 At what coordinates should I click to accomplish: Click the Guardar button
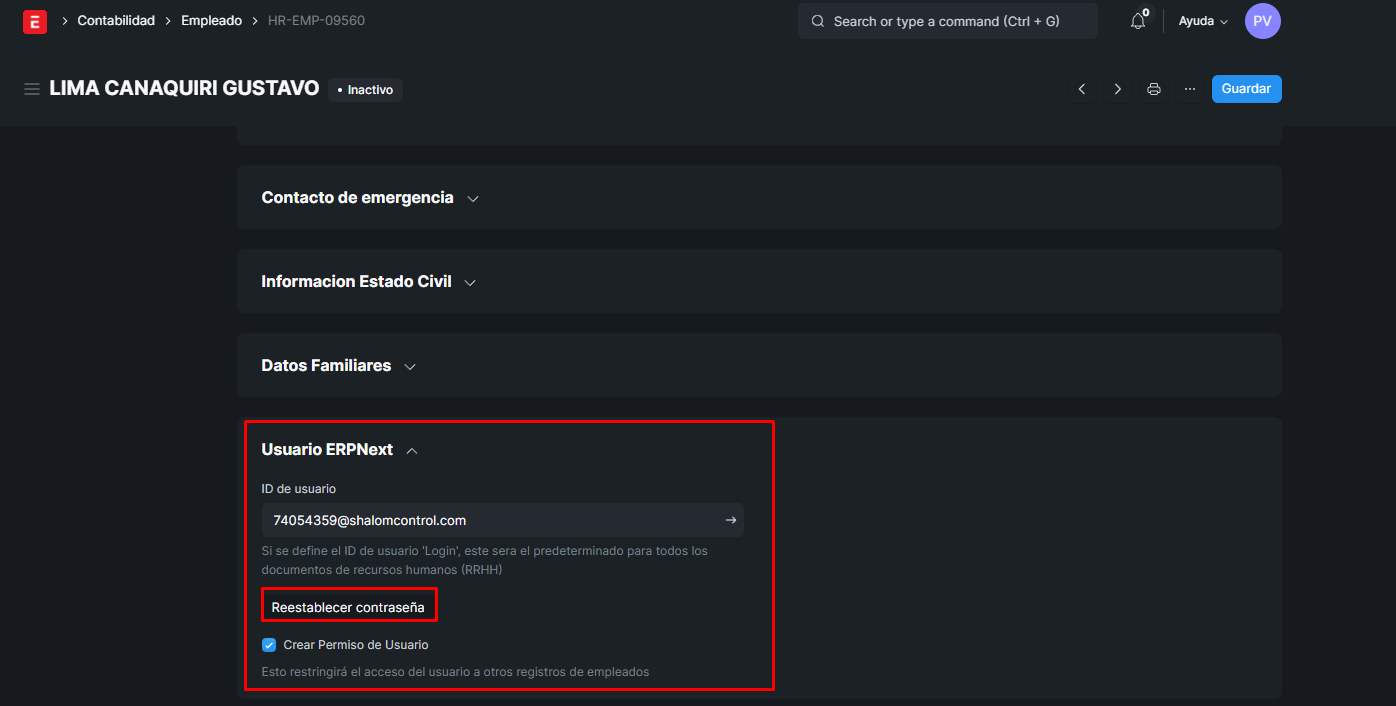1246,89
